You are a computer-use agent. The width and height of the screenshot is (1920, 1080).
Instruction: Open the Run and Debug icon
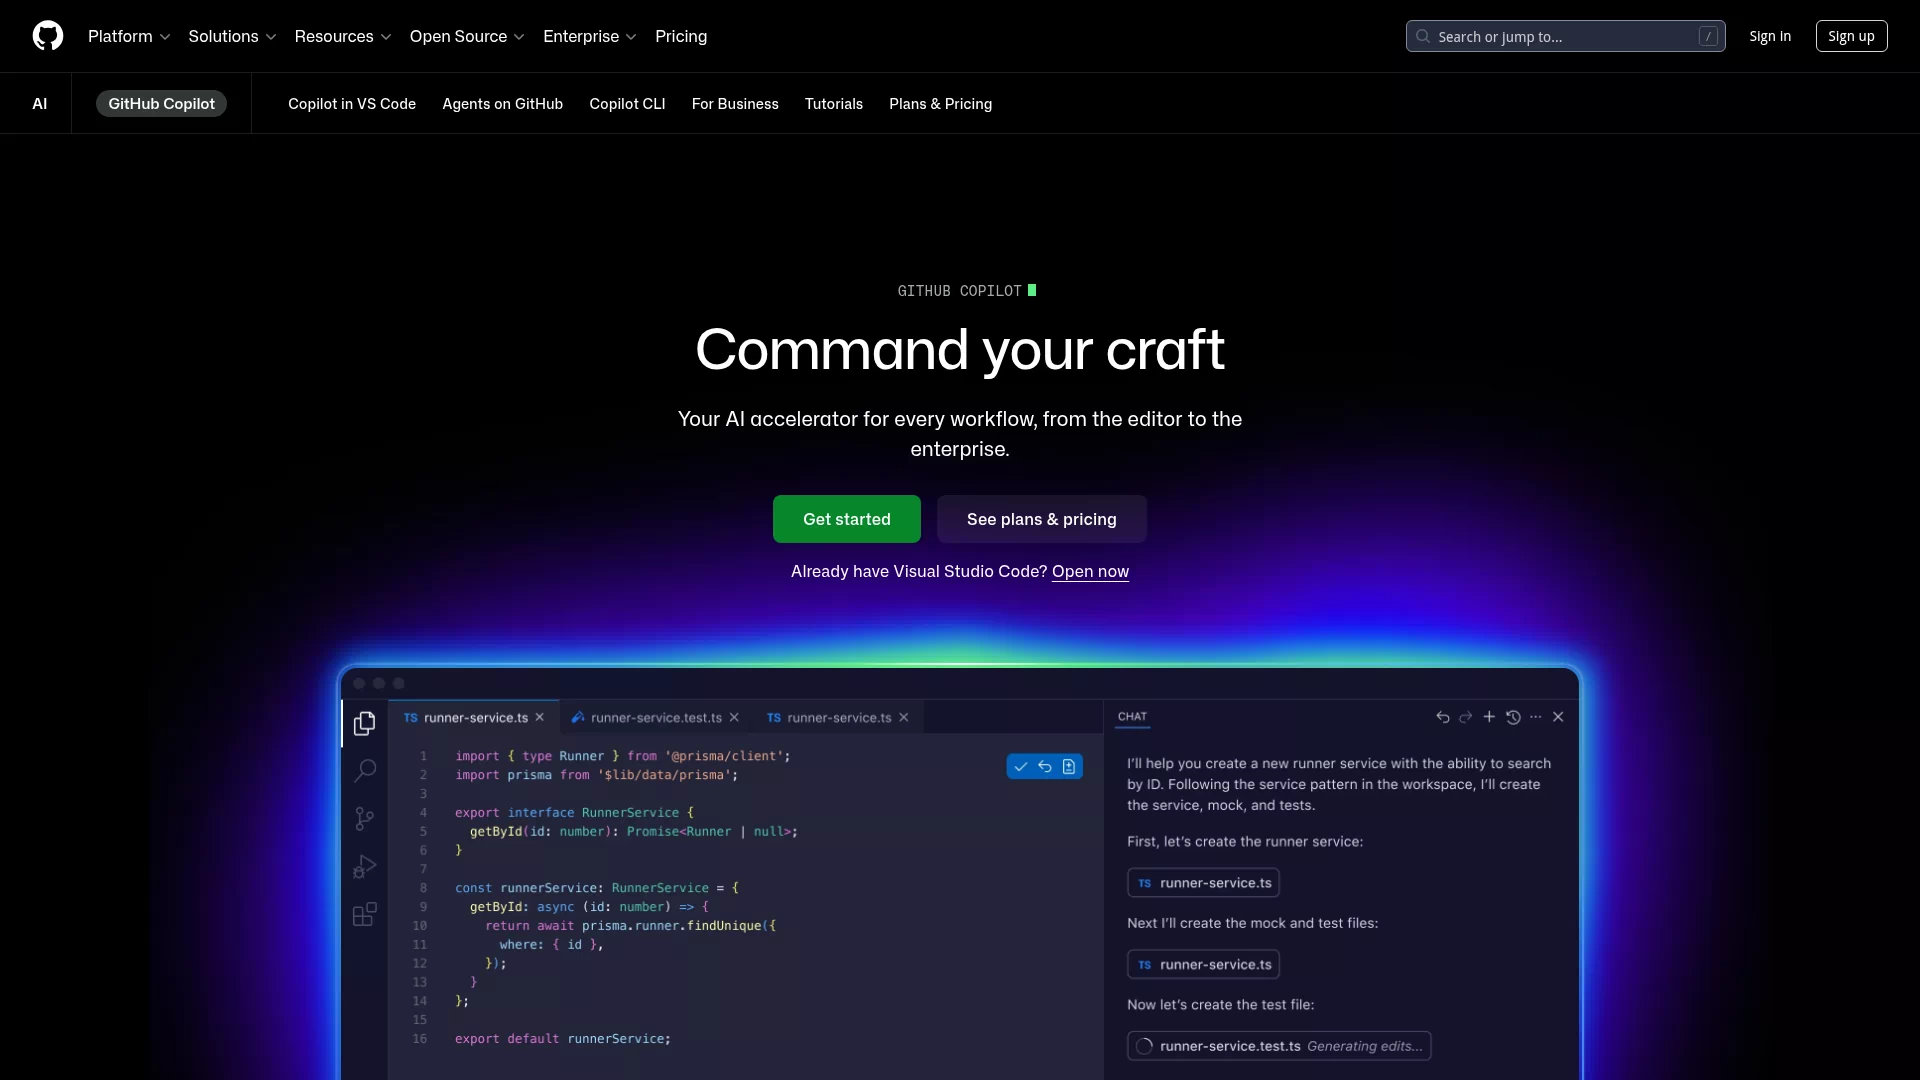tap(365, 866)
